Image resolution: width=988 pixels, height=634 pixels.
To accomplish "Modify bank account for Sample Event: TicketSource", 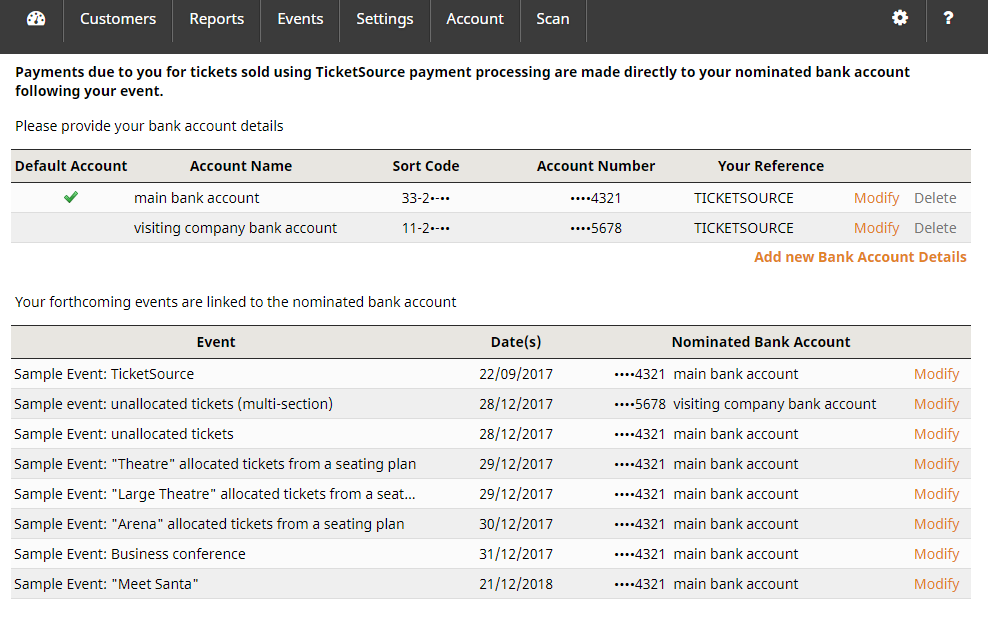I will tap(936, 374).
